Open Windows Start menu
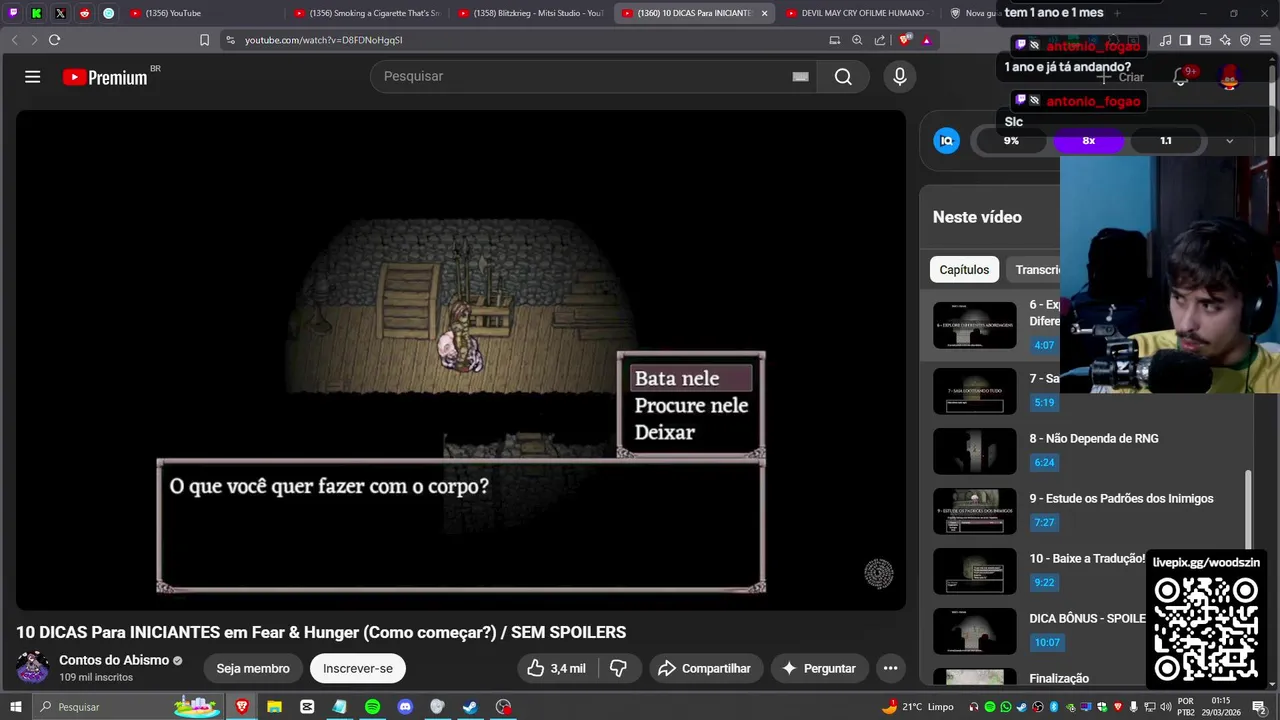This screenshot has height=720, width=1280. pyautogui.click(x=15, y=707)
